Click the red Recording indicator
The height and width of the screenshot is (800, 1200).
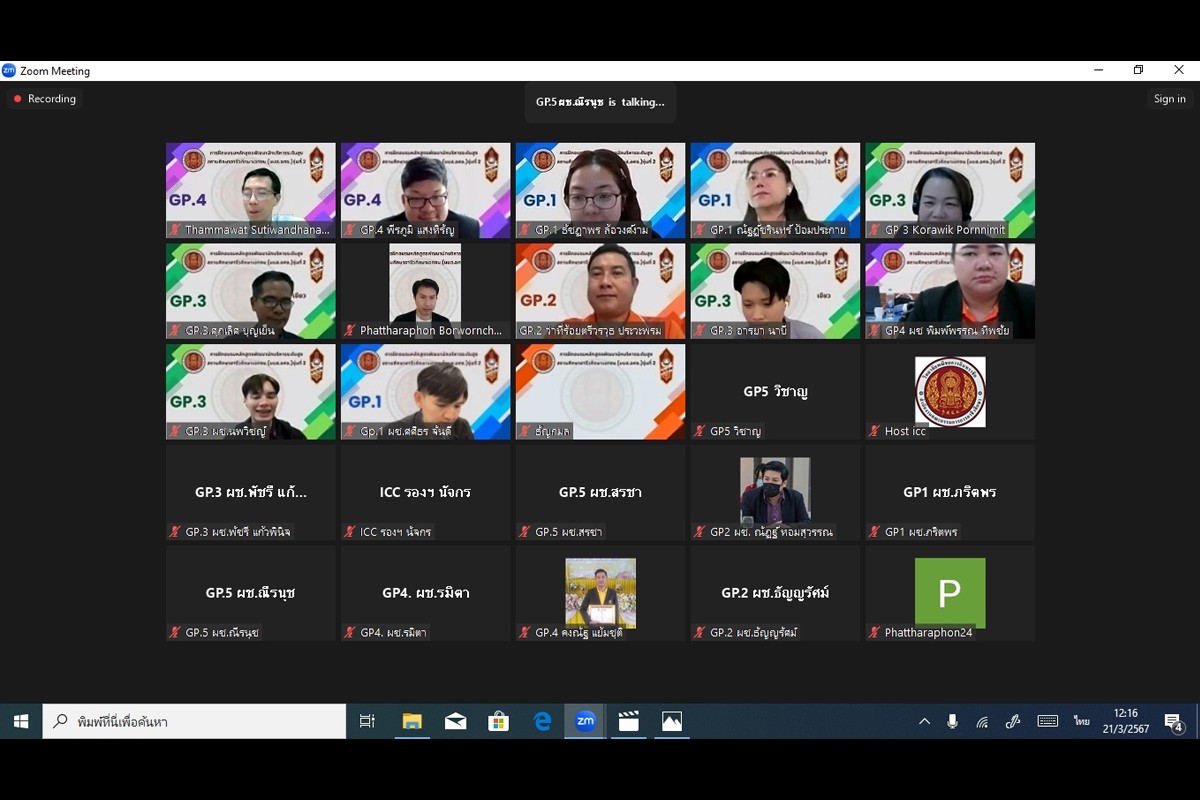tap(45, 99)
